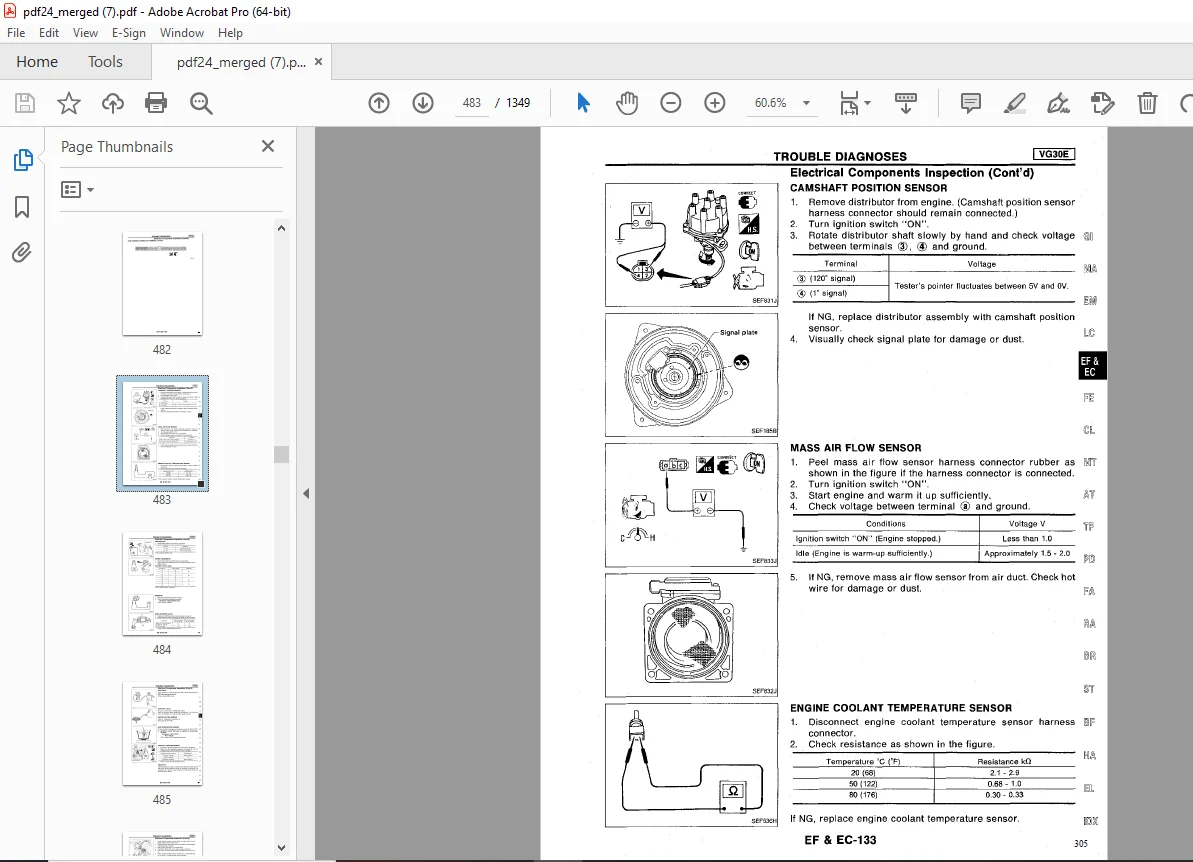Open the stamp tool

(1102, 103)
